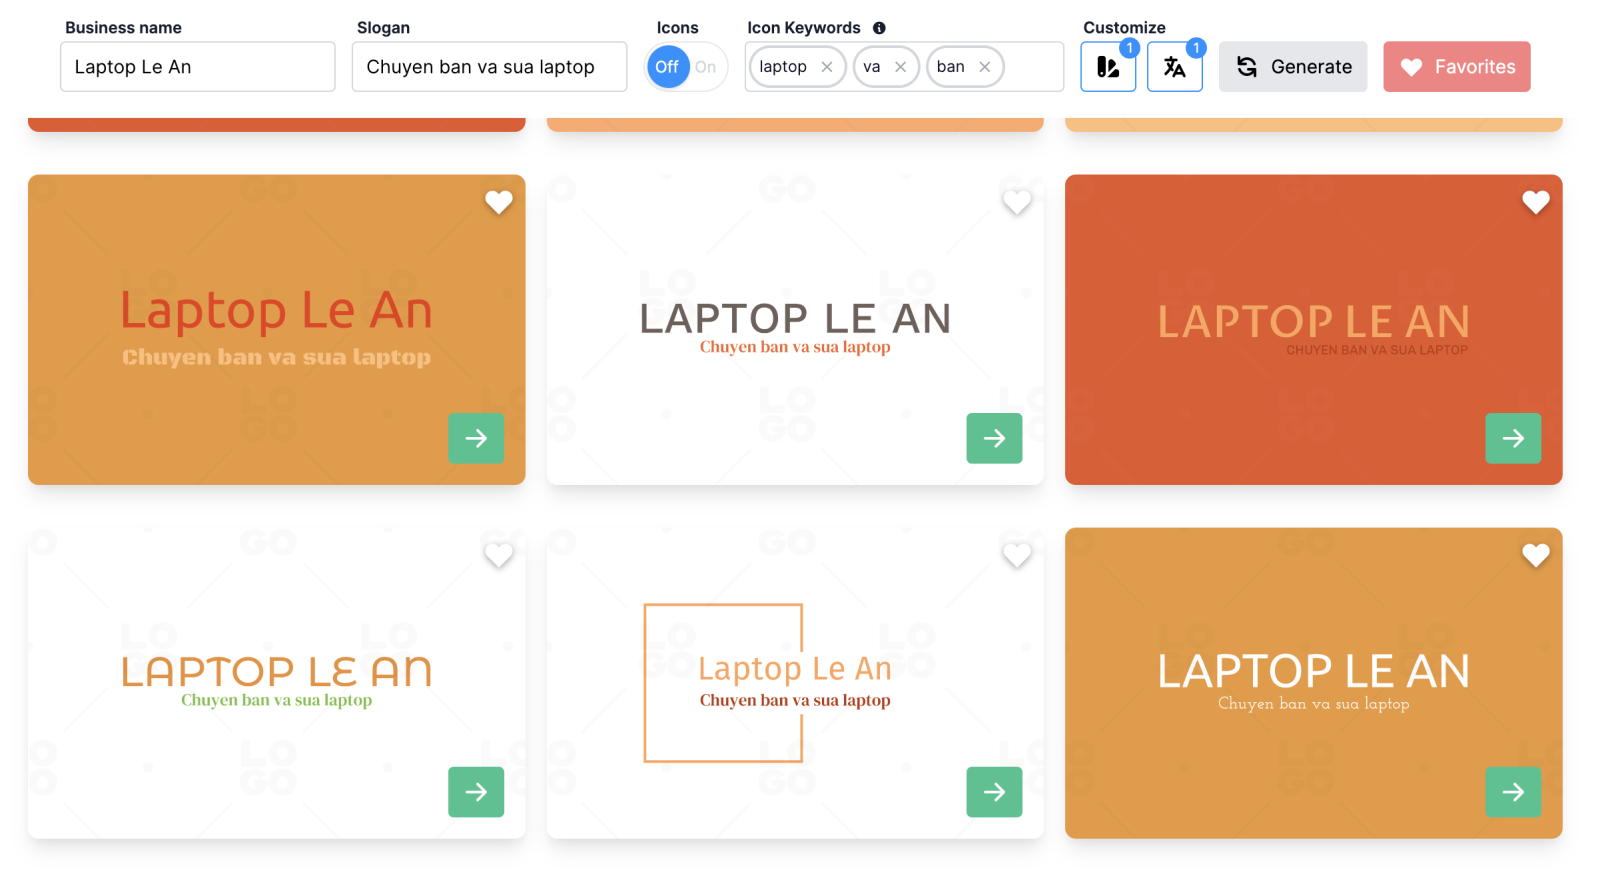Select the orange 'Laptop Le An' logo preview
The height and width of the screenshot is (870, 1600).
click(x=277, y=330)
